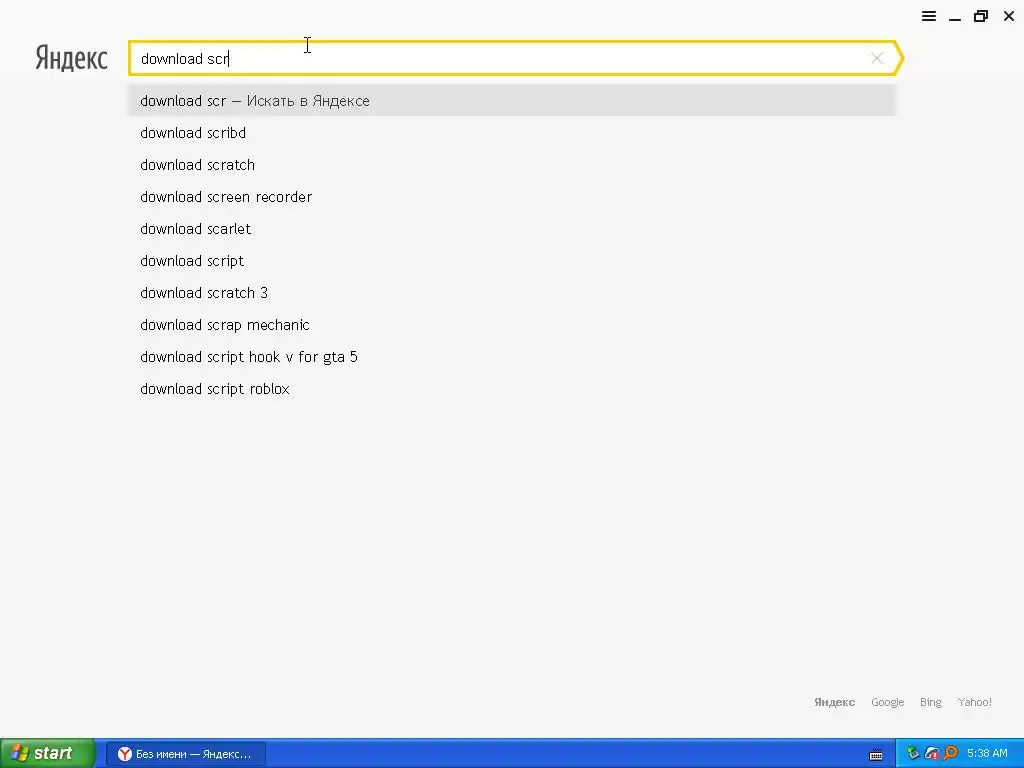Viewport: 1024px width, 768px height.
Task: Click the safely remove hardware tray icon
Action: pos(913,753)
